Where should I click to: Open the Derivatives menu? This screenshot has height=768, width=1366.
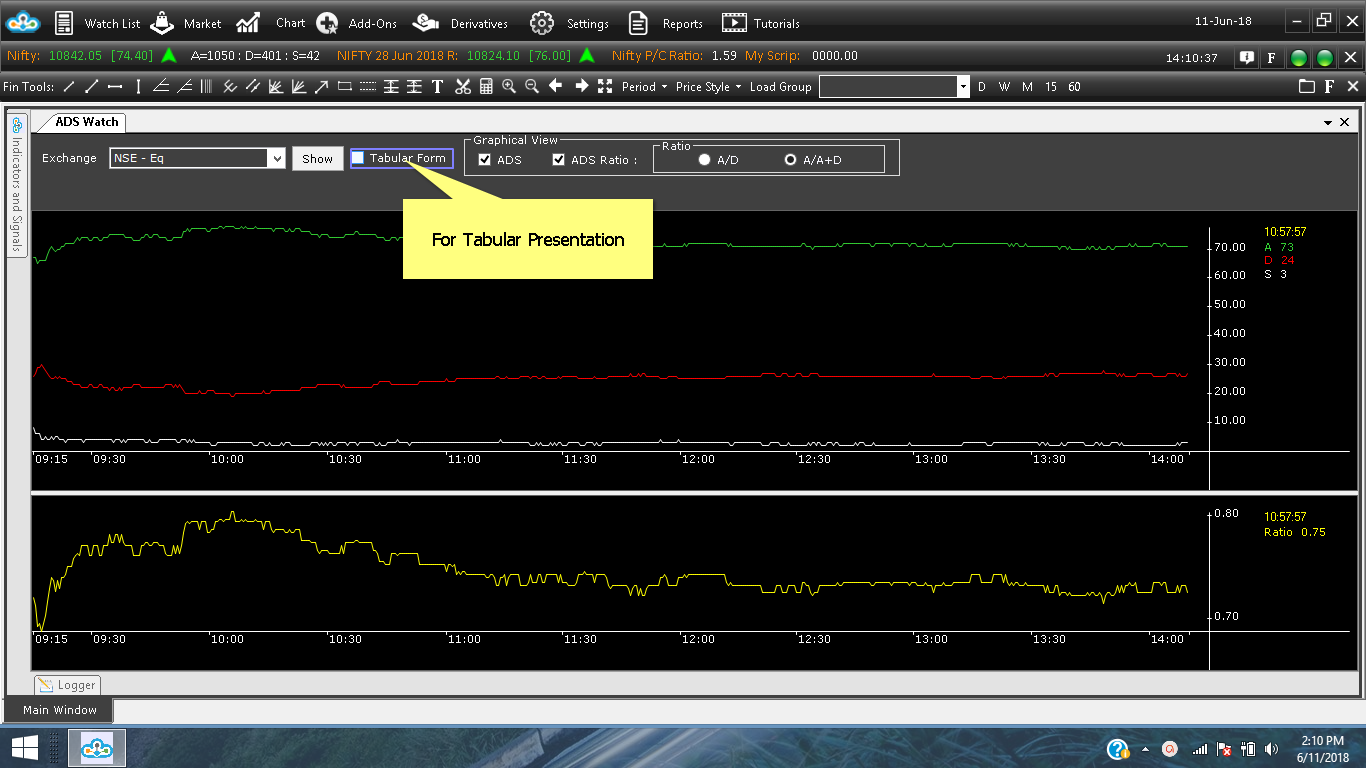[x=461, y=23]
